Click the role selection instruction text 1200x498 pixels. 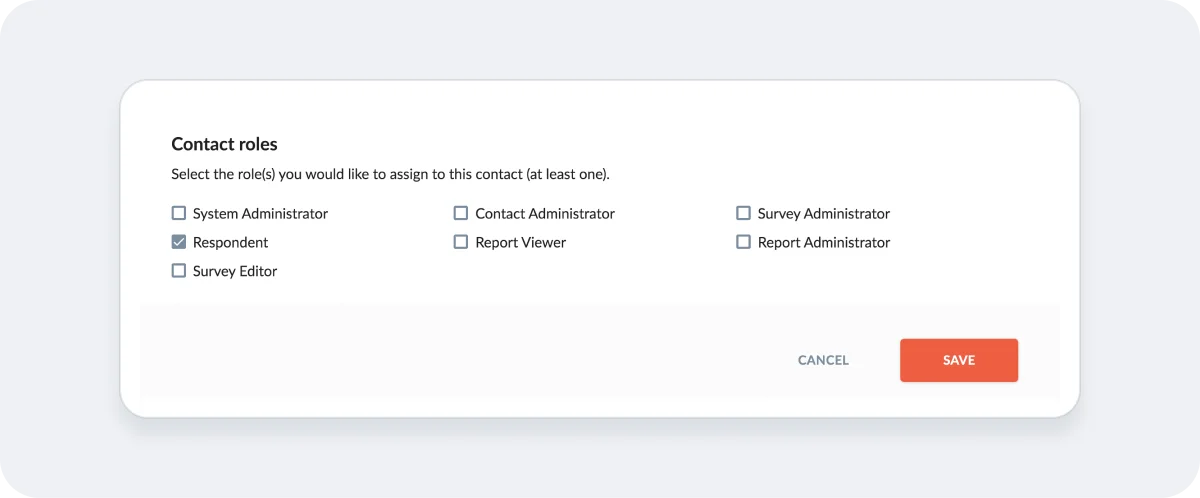click(390, 174)
